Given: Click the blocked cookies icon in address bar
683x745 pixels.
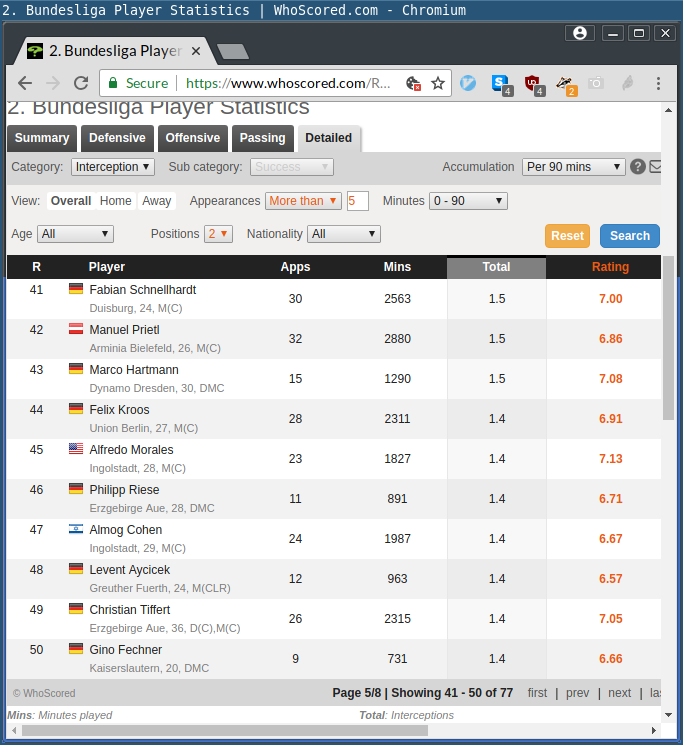Looking at the screenshot, I should tap(413, 84).
